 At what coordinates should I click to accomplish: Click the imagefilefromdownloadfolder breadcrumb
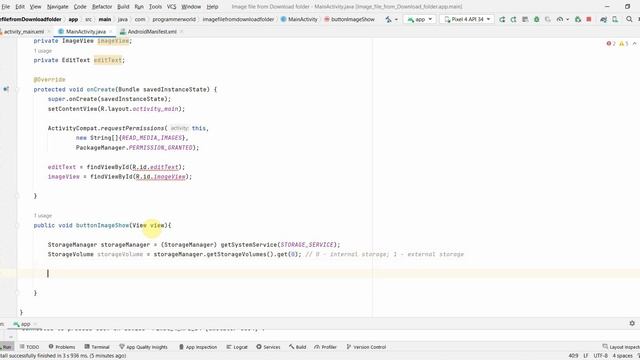click(x=238, y=19)
